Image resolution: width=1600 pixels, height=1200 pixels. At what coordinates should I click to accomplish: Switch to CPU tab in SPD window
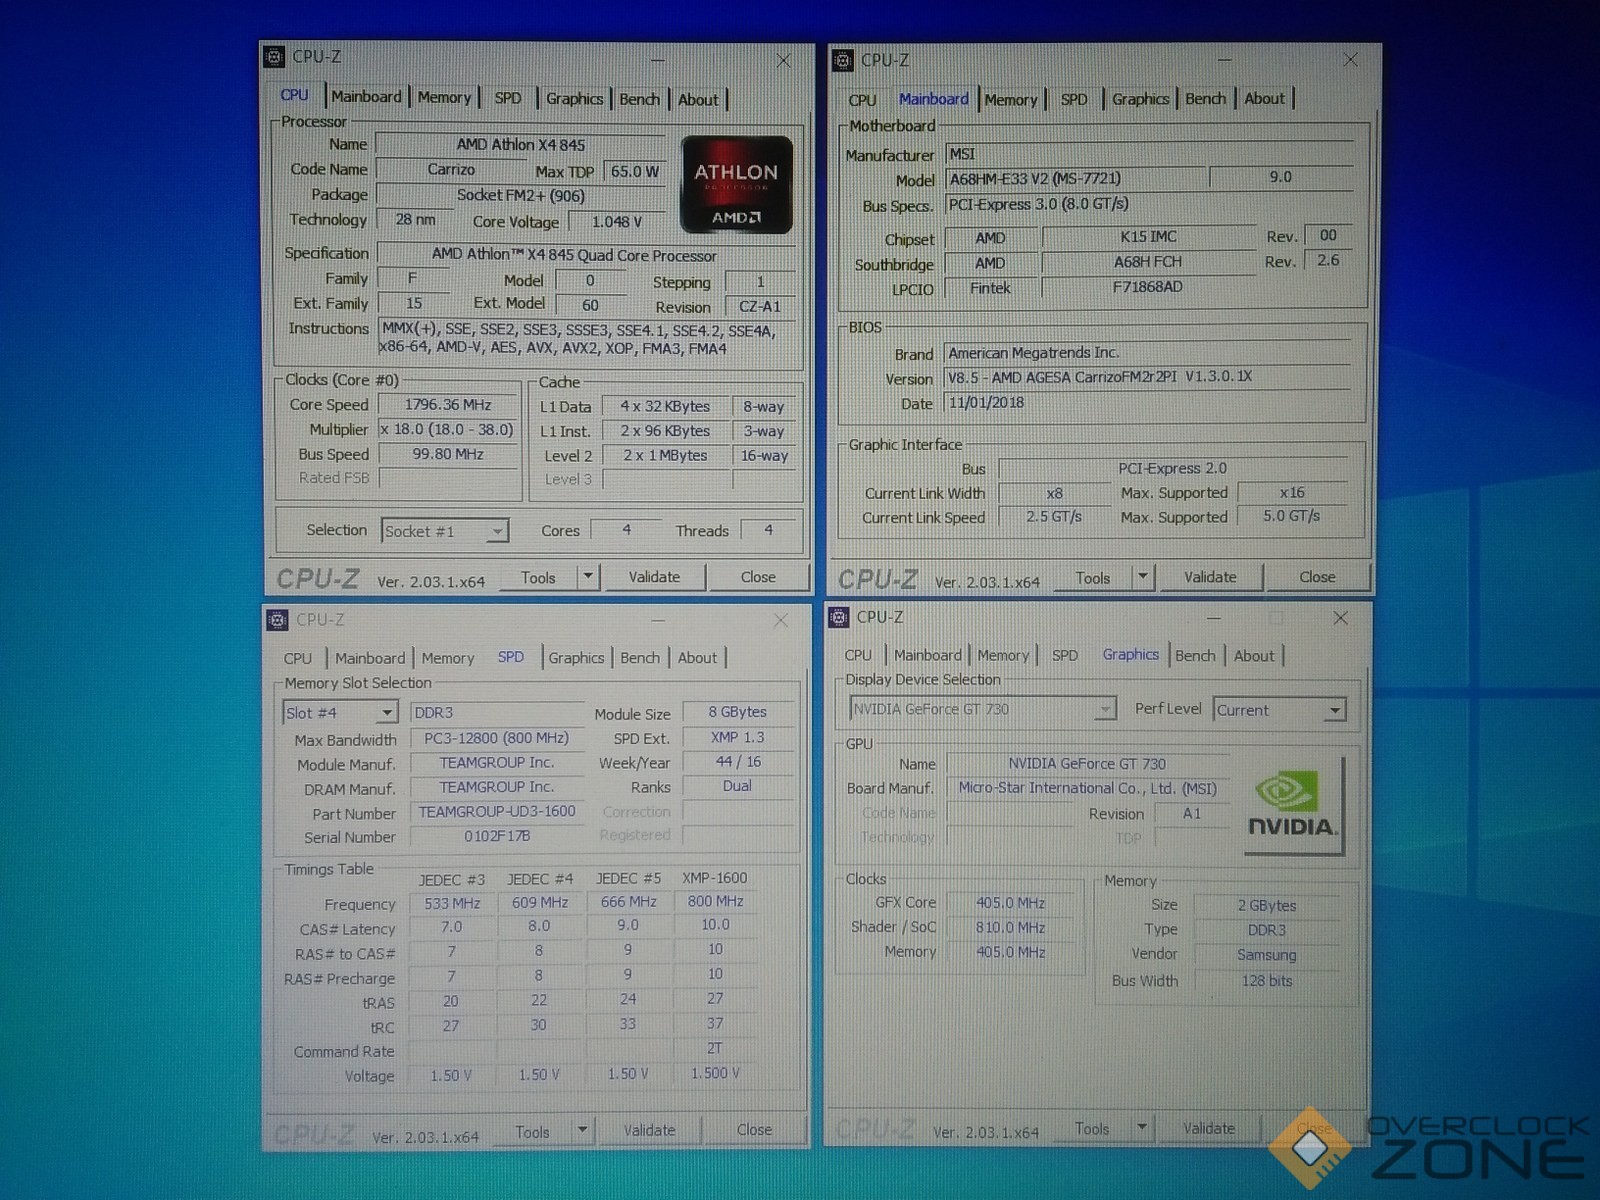coord(298,658)
